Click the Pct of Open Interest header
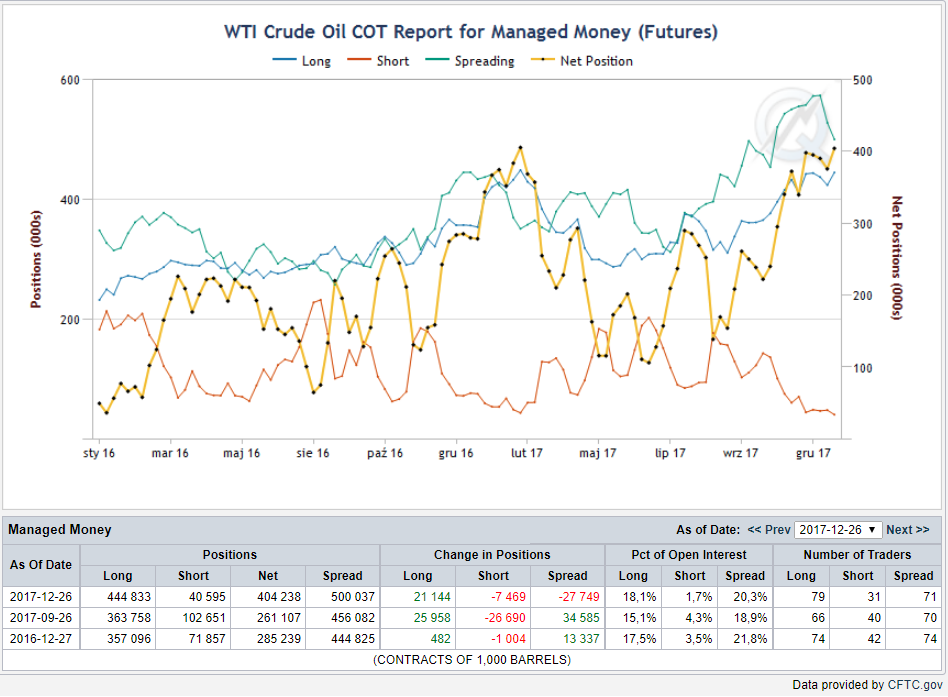Viewport: 948px width, 697px height. (689, 554)
